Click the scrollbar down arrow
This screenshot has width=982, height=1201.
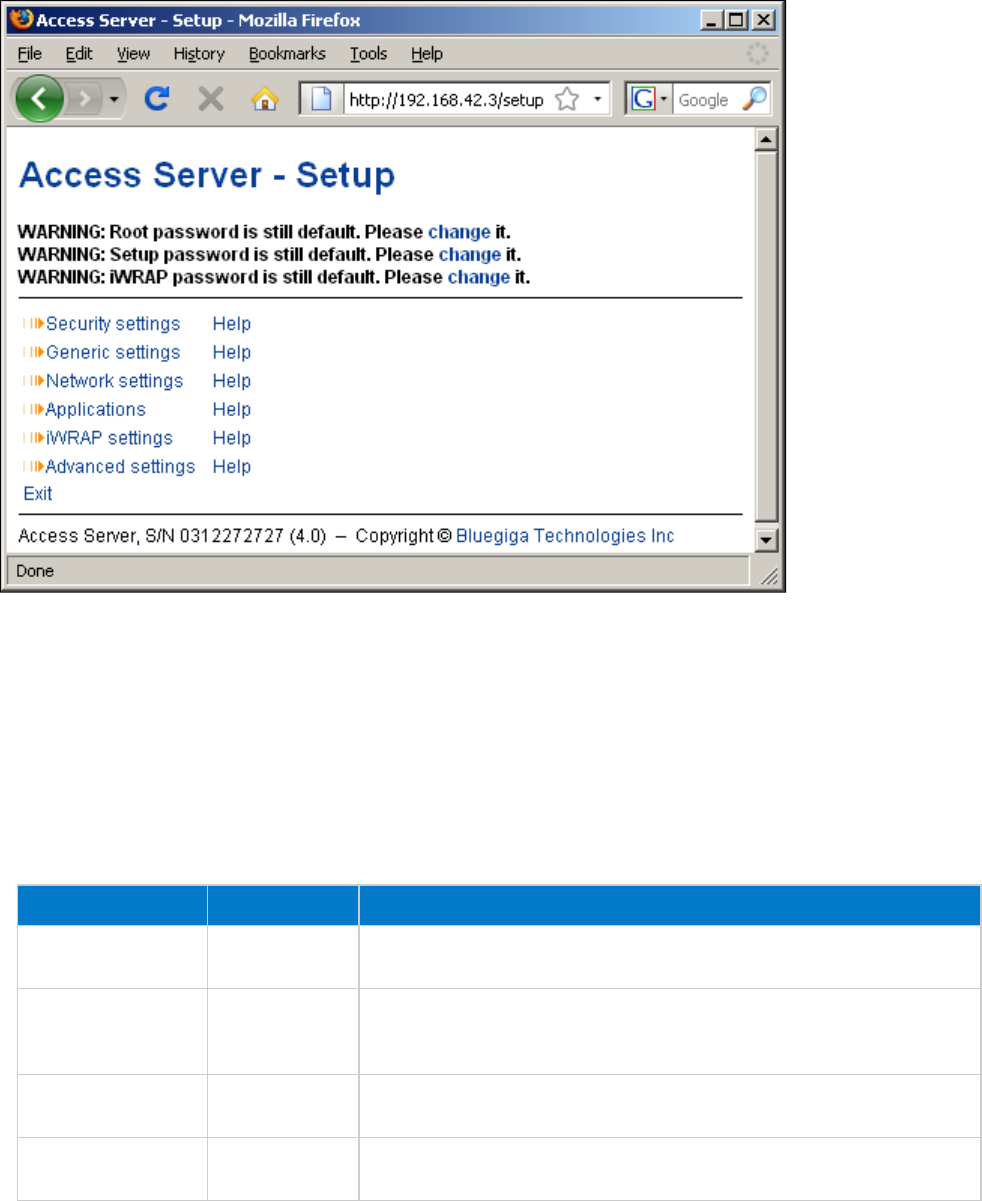766,540
